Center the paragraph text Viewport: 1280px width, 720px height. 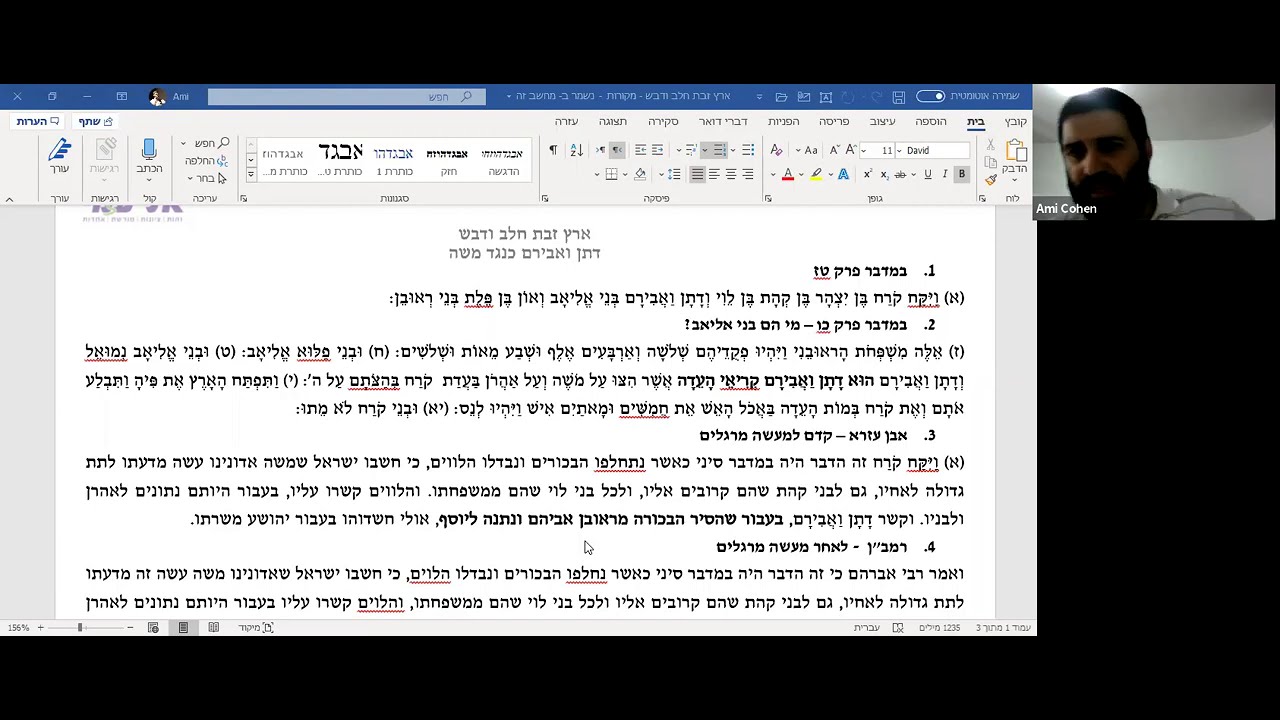(x=731, y=174)
